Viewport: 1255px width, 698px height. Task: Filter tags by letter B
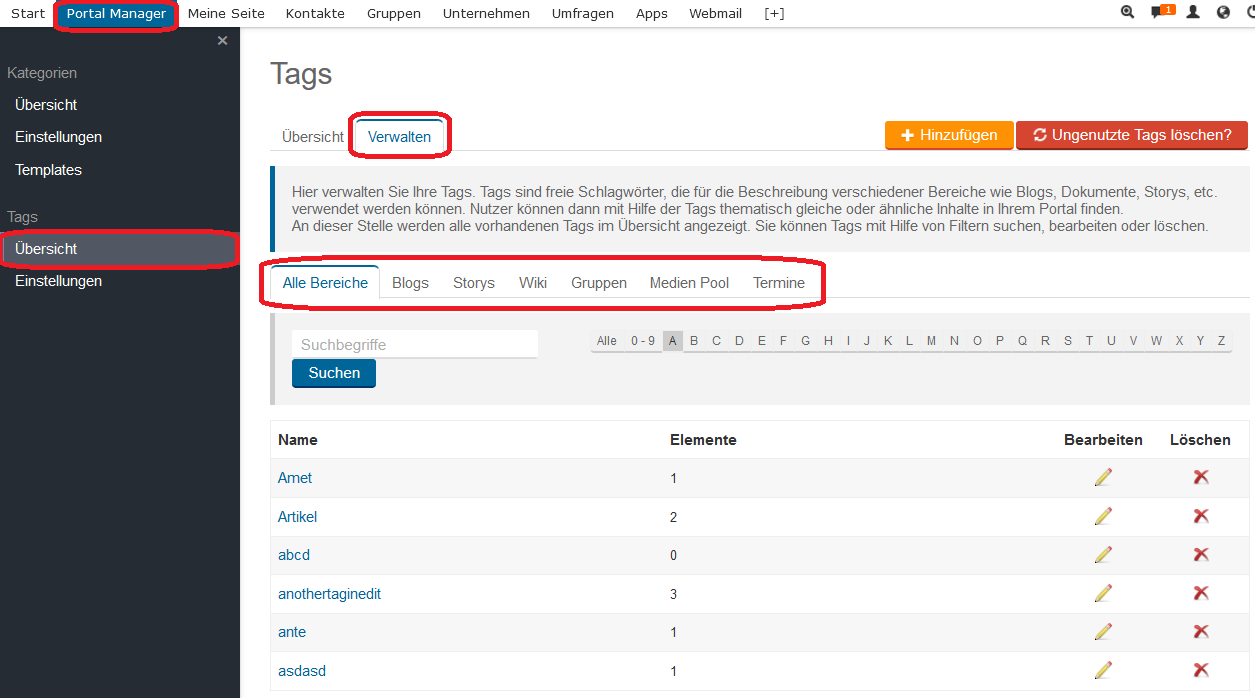pyautogui.click(x=694, y=341)
